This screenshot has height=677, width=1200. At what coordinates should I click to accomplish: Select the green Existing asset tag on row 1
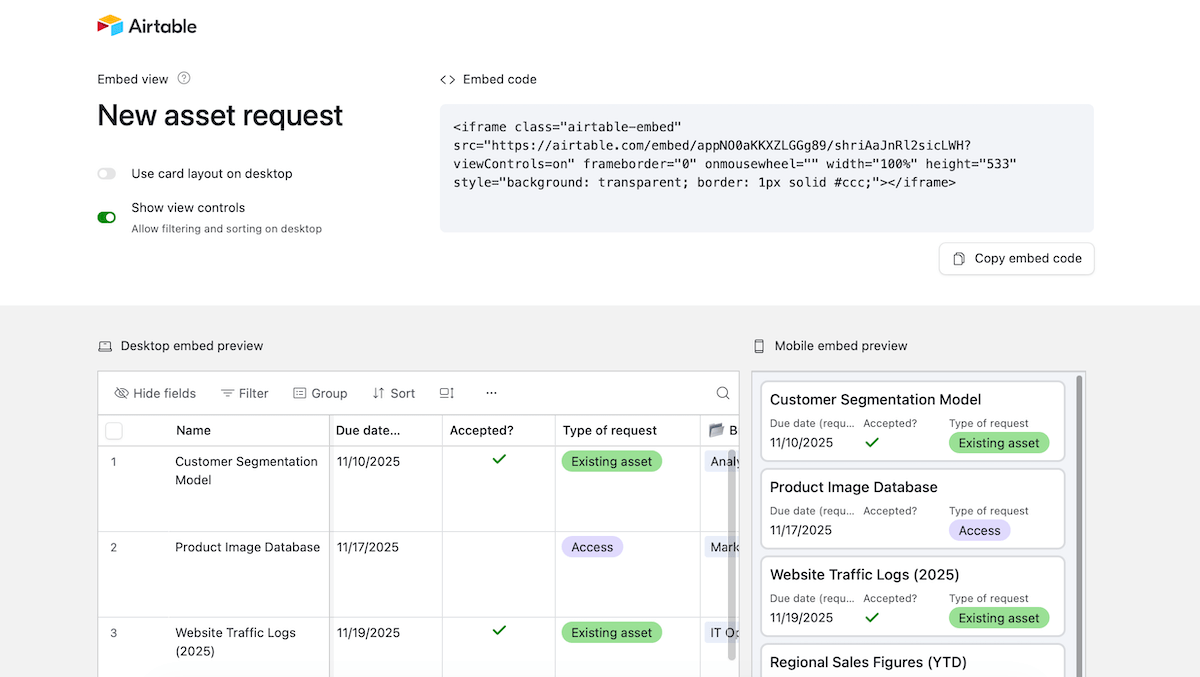pos(611,461)
